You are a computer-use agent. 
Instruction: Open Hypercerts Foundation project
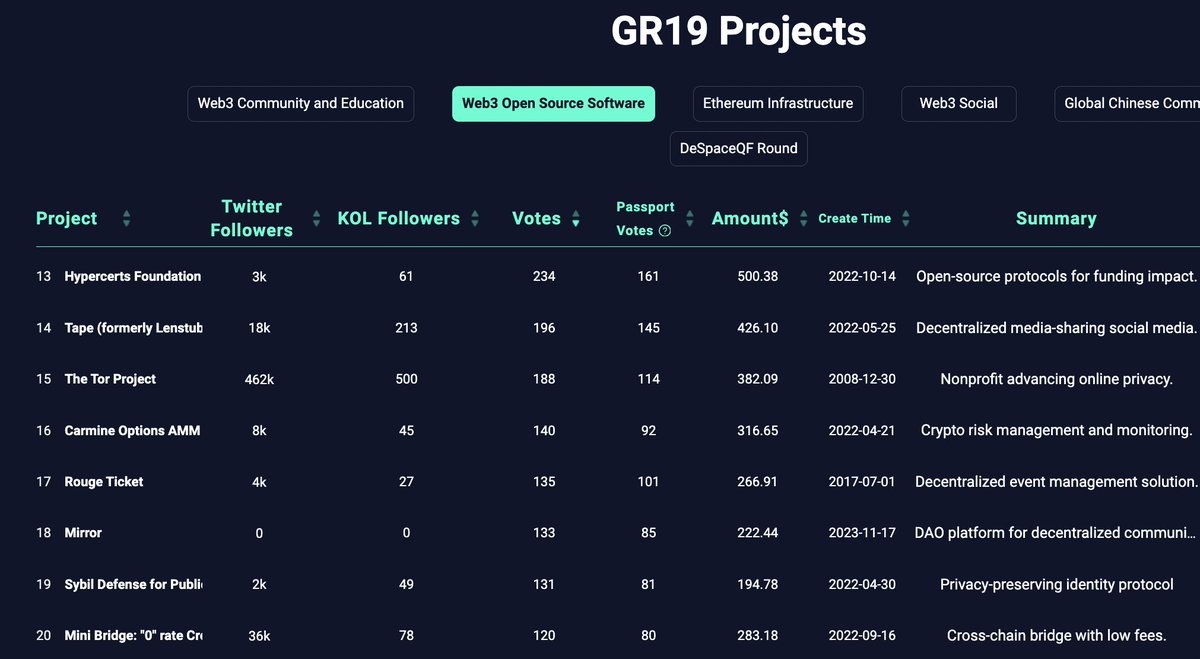[x=132, y=276]
